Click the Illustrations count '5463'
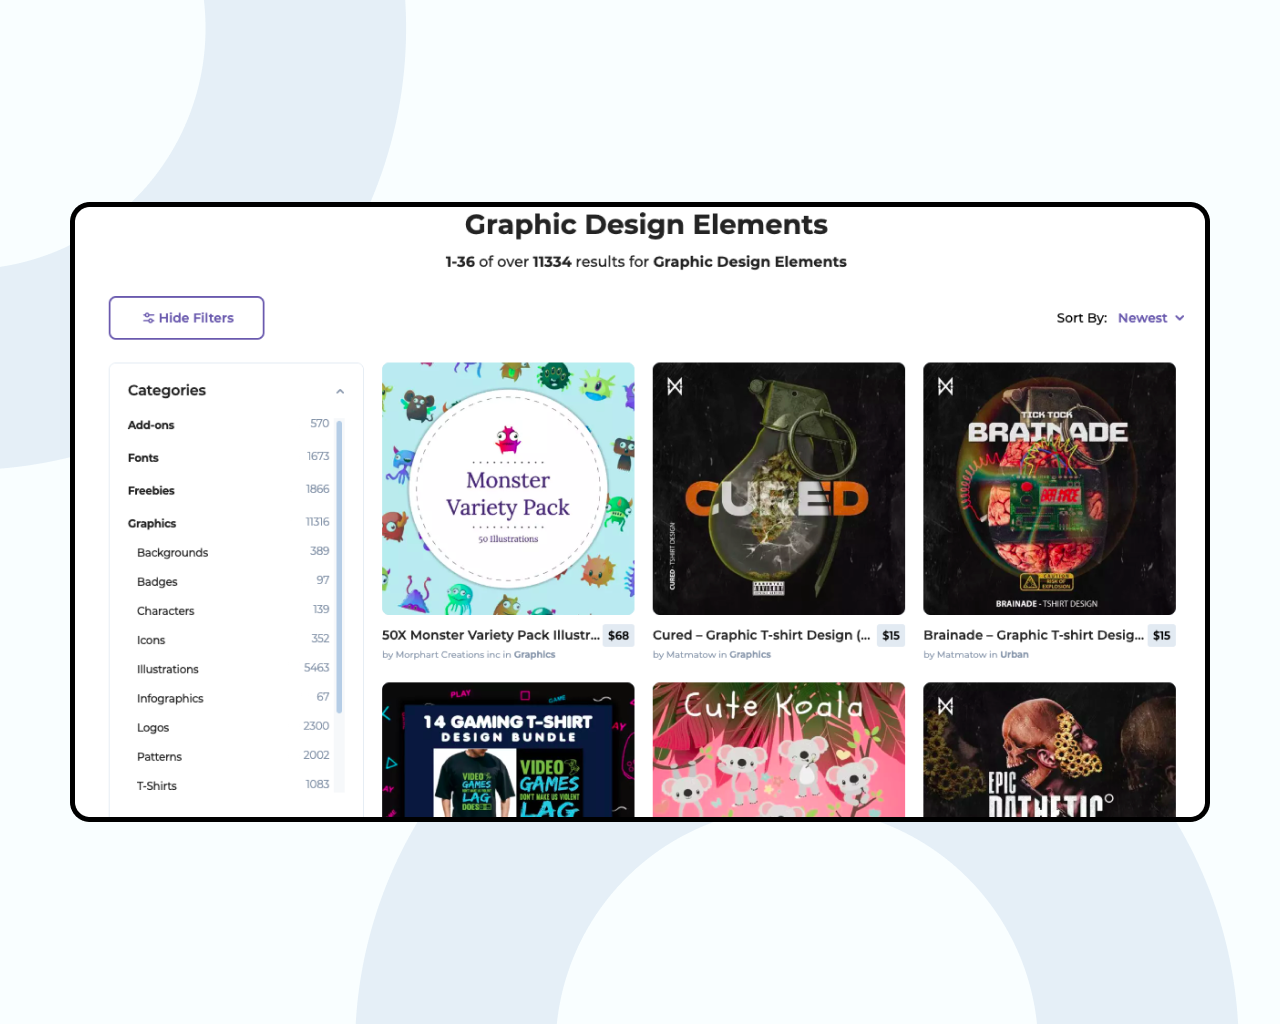 click(316, 667)
